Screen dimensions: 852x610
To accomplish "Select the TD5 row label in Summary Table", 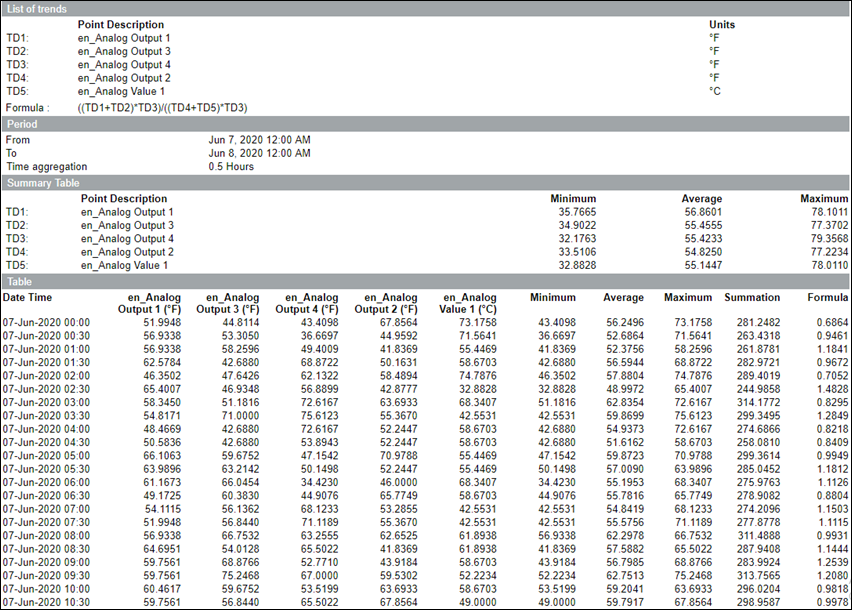I will tap(17, 265).
